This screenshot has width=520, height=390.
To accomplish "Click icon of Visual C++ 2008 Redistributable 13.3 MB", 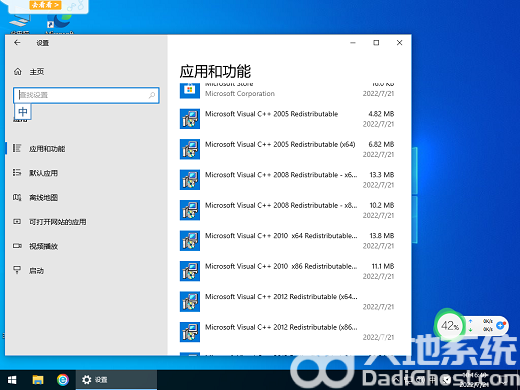I will [x=190, y=180].
